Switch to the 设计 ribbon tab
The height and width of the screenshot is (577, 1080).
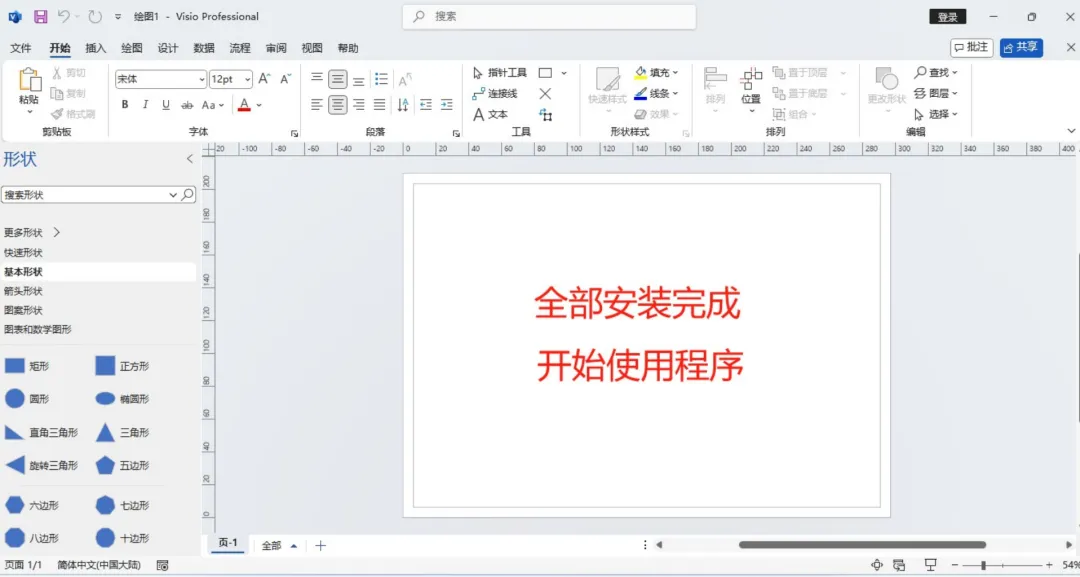(x=167, y=48)
